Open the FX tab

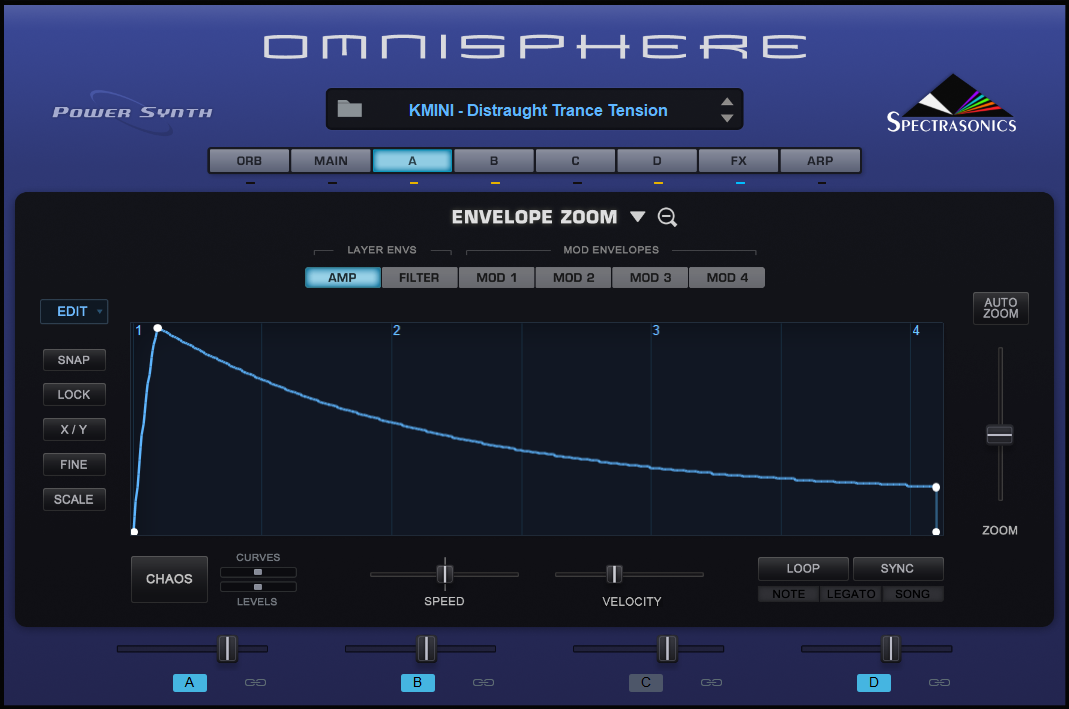coord(738,161)
